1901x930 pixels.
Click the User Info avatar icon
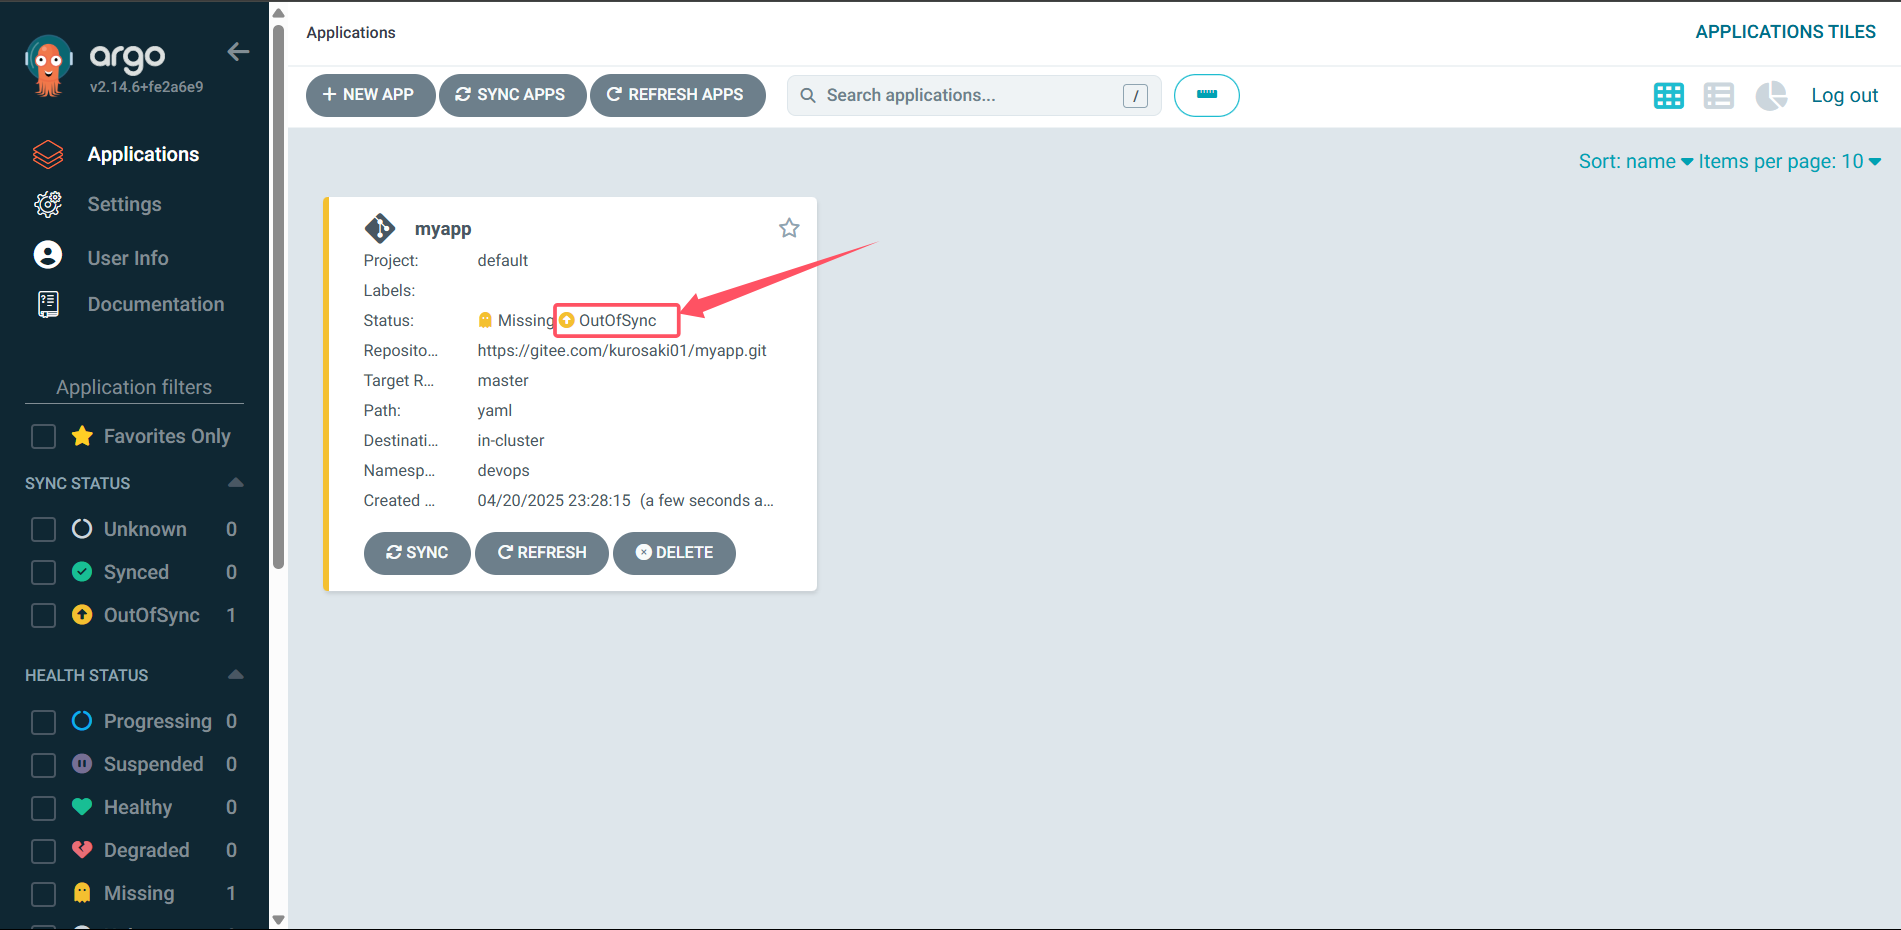tap(48, 255)
